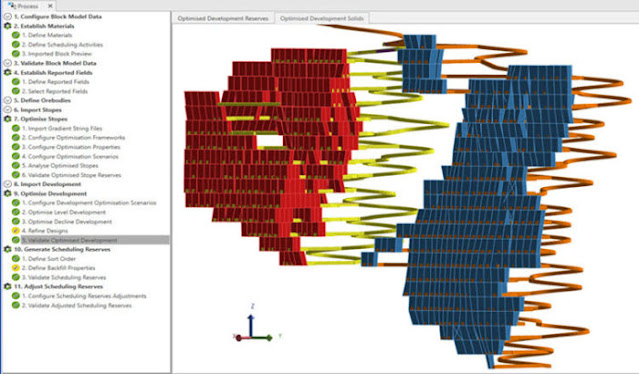Click gear icon beside Establish Reported Fields
Image resolution: width=639 pixels, height=374 pixels.
(7, 73)
